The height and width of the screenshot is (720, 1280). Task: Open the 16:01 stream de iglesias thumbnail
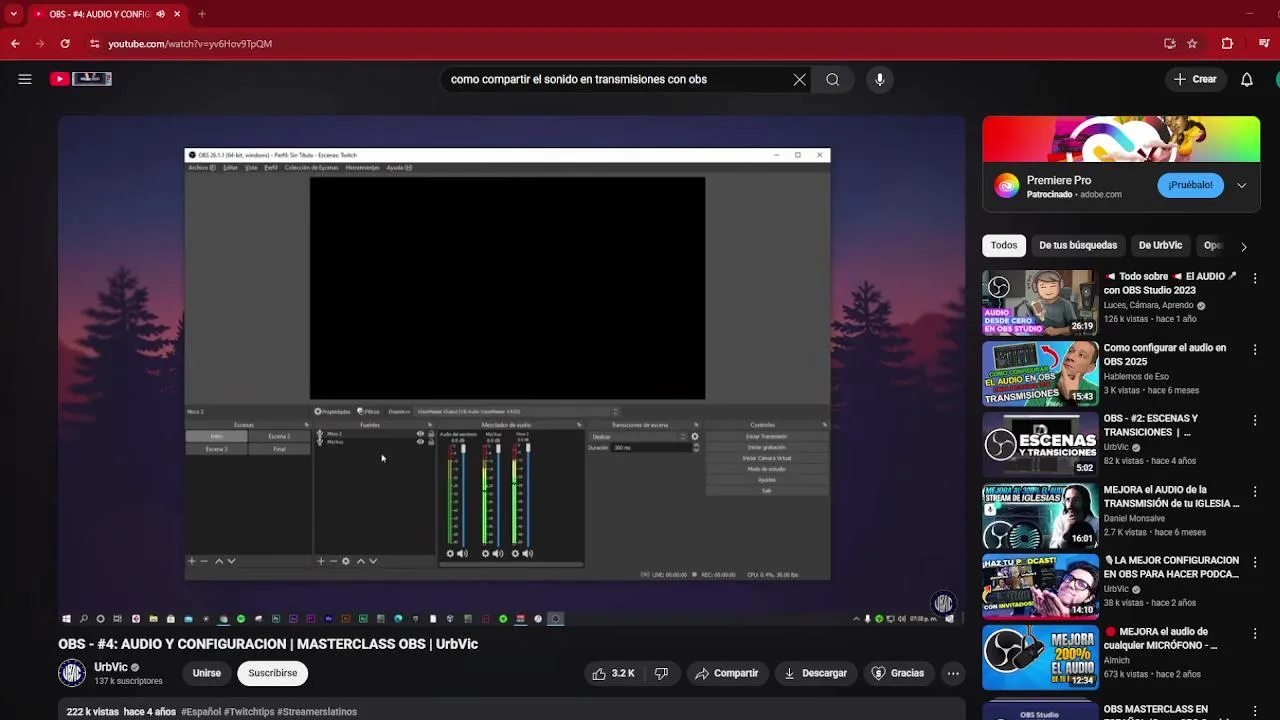[x=1040, y=516]
